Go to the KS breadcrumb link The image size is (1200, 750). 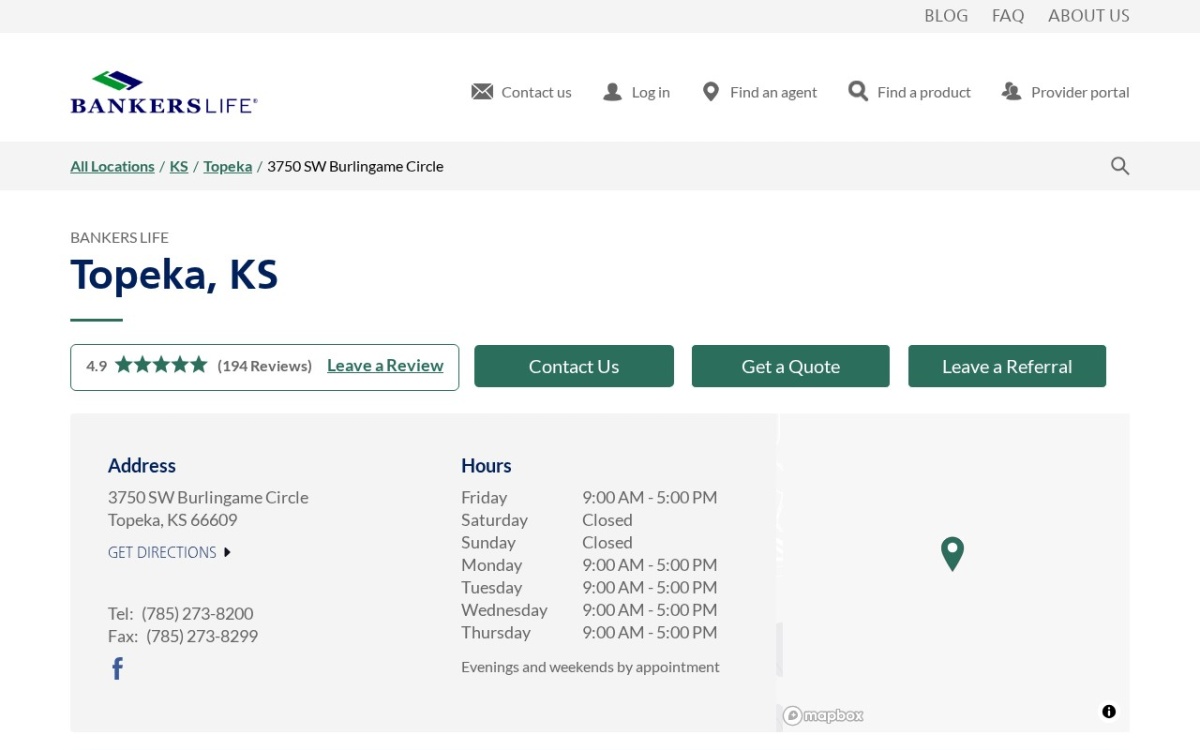[x=179, y=166]
